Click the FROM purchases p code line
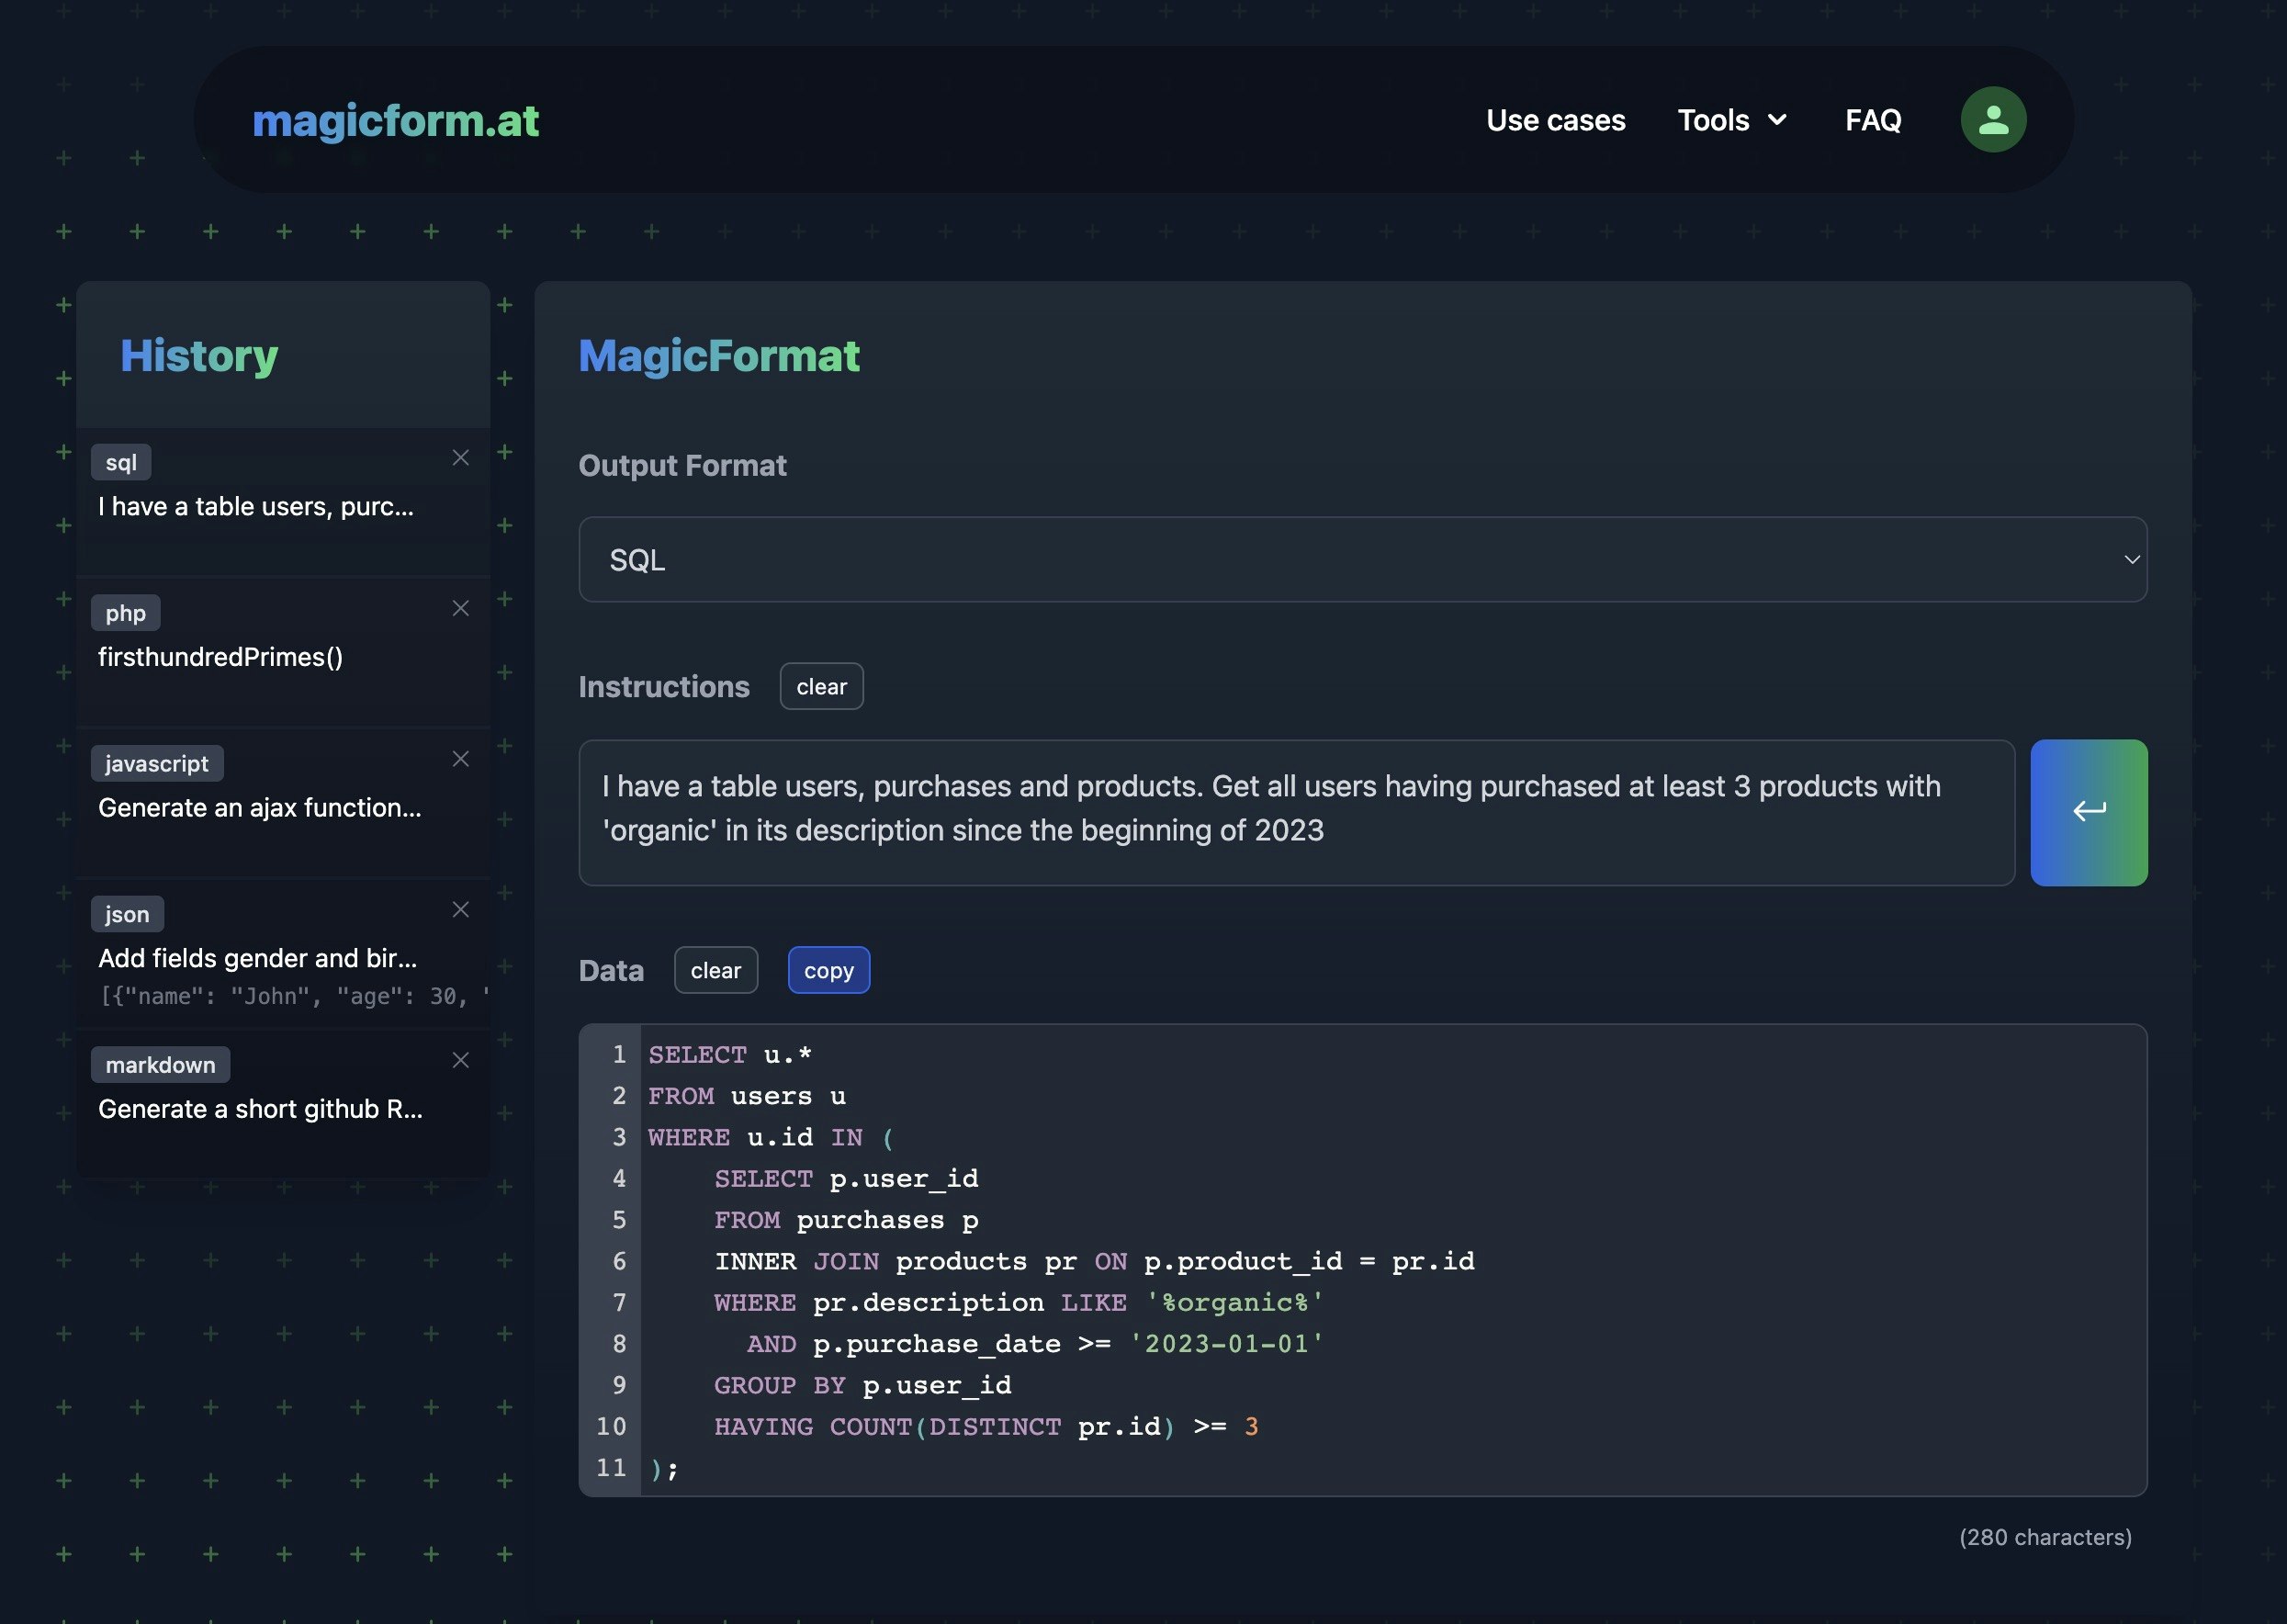Image resolution: width=2287 pixels, height=1624 pixels. pos(846,1220)
